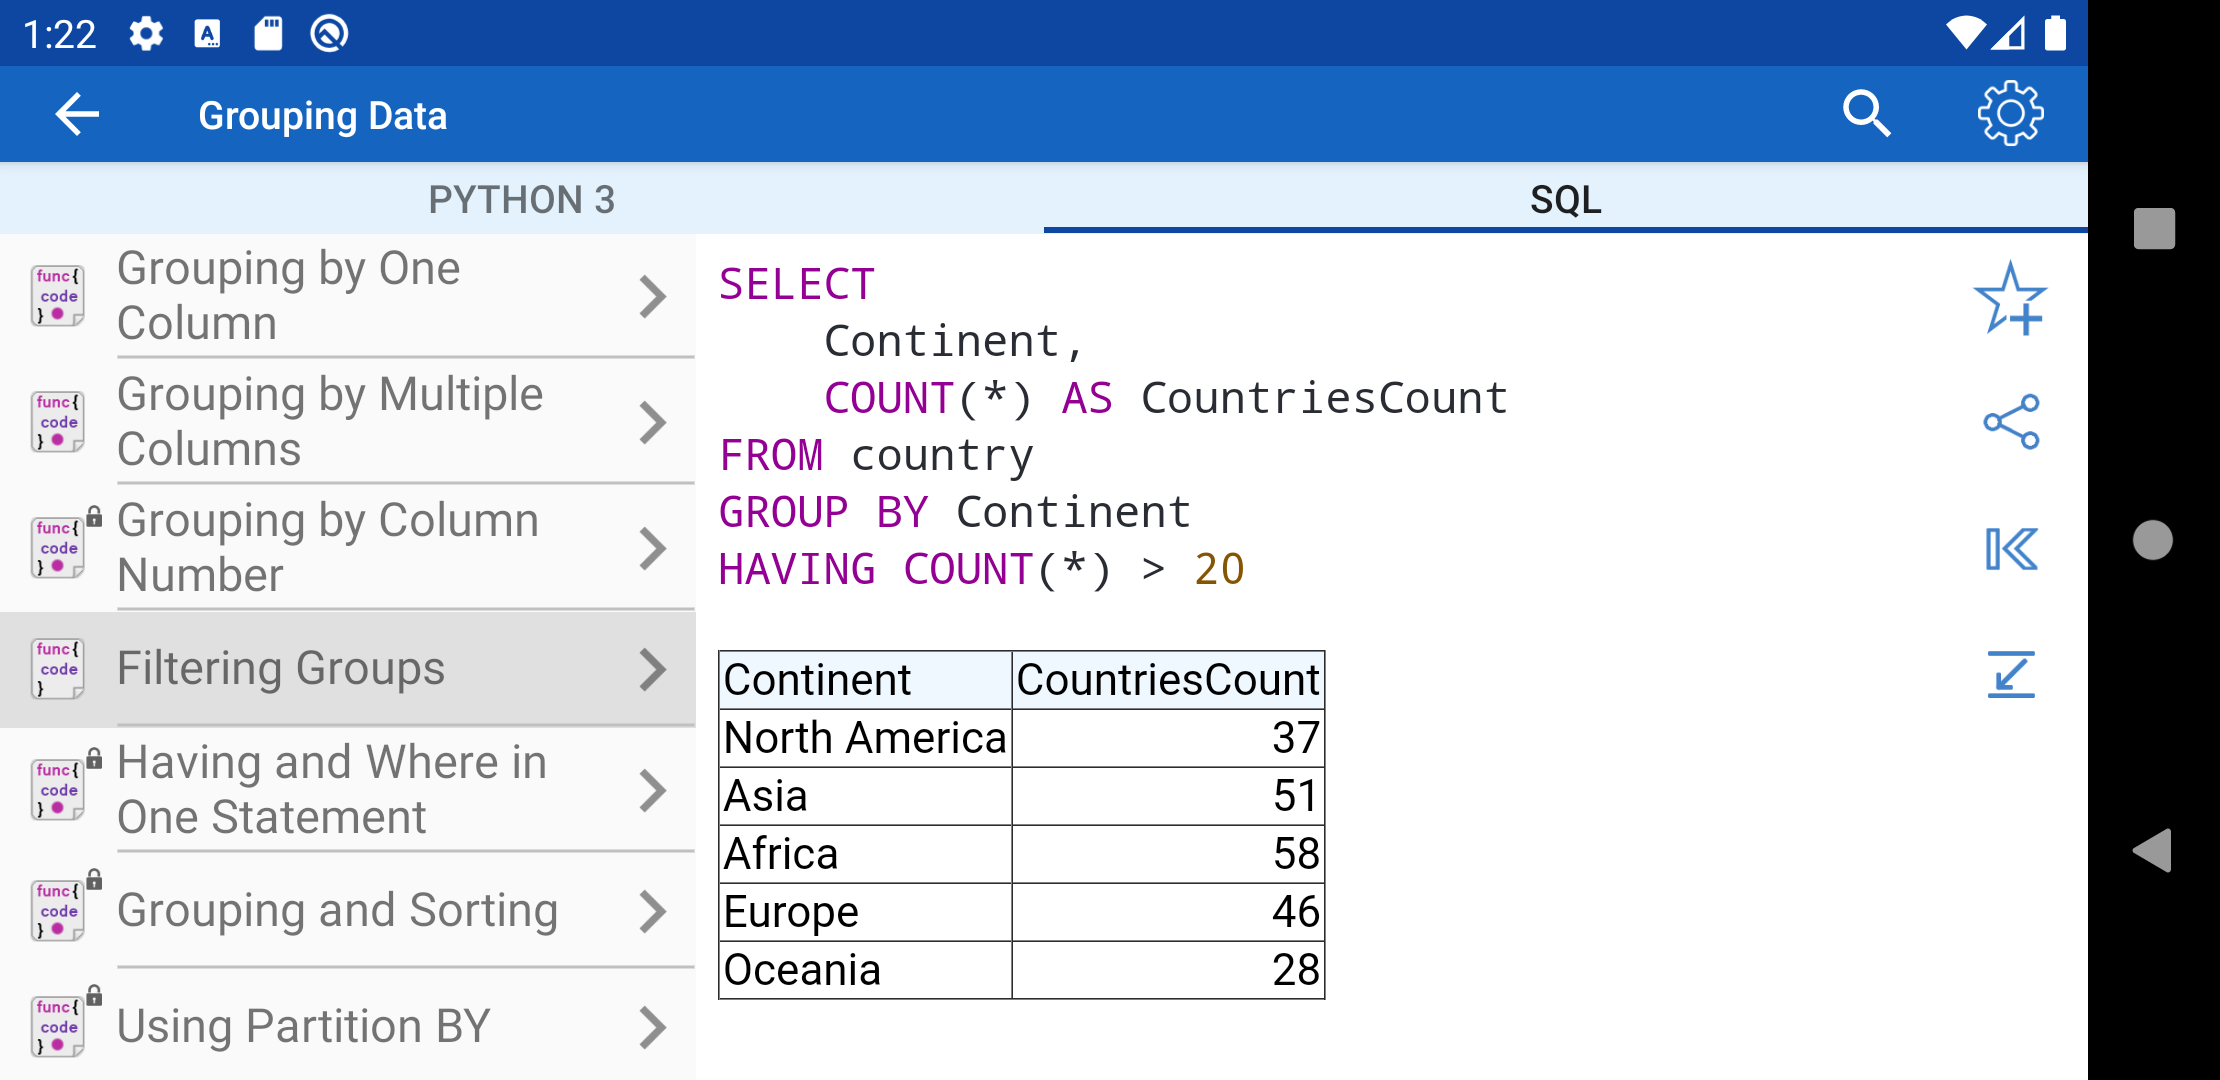Click count value 51
The width and height of the screenshot is (2220, 1080).
[x=1168, y=796]
